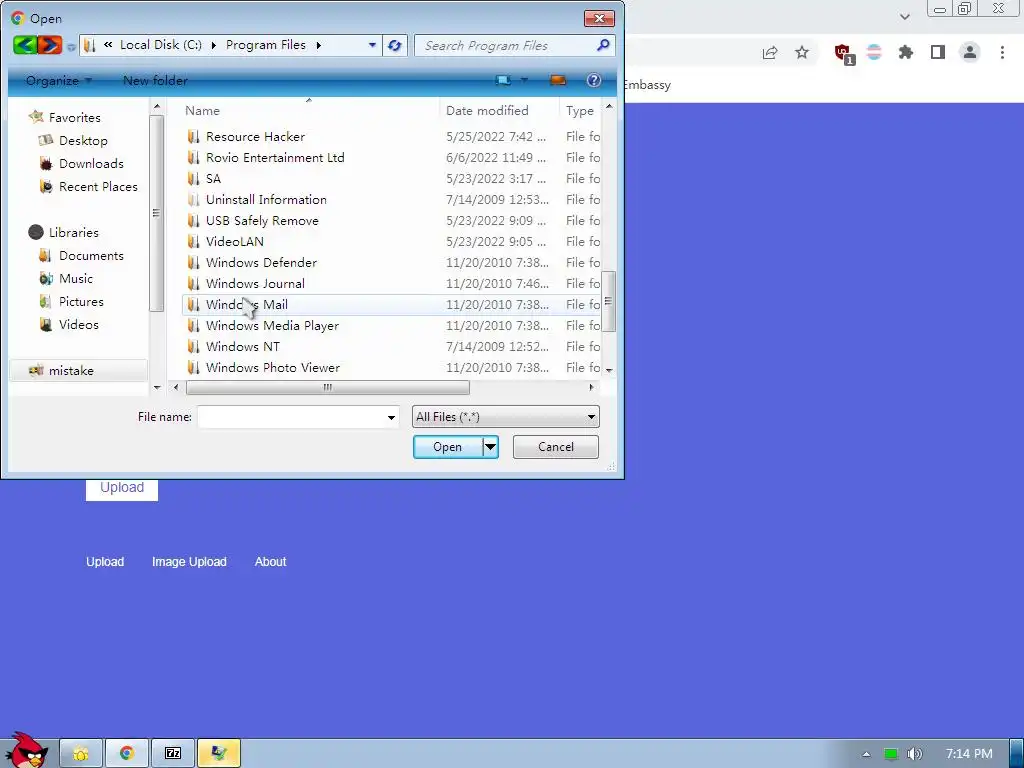Select Recent Places in Favorites
The width and height of the screenshot is (1024, 768).
(x=98, y=187)
